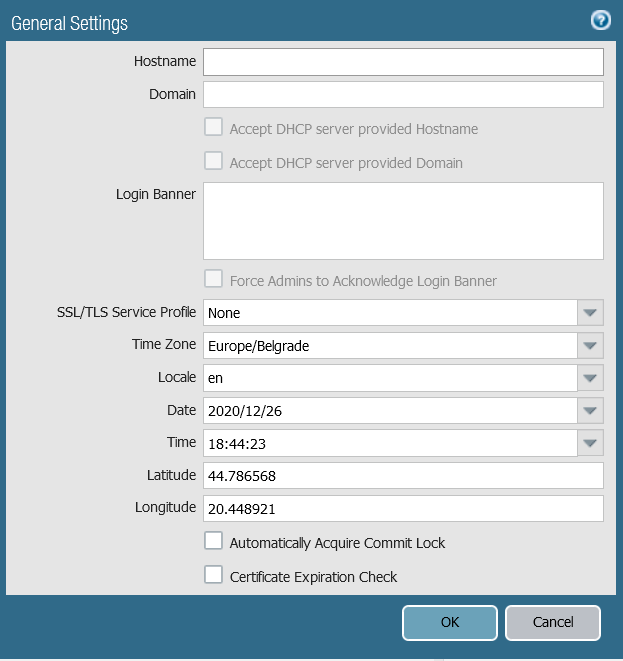Click the Latitude field with 44.786568
The height and width of the screenshot is (661, 623).
(403, 476)
